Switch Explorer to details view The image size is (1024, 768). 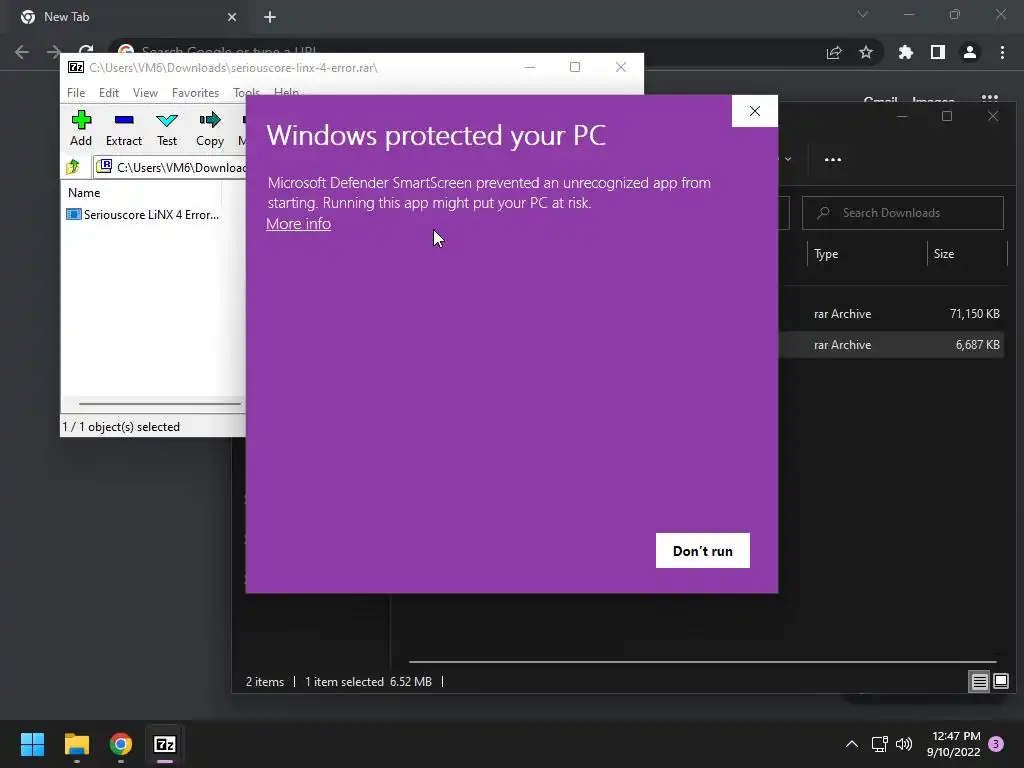click(980, 682)
